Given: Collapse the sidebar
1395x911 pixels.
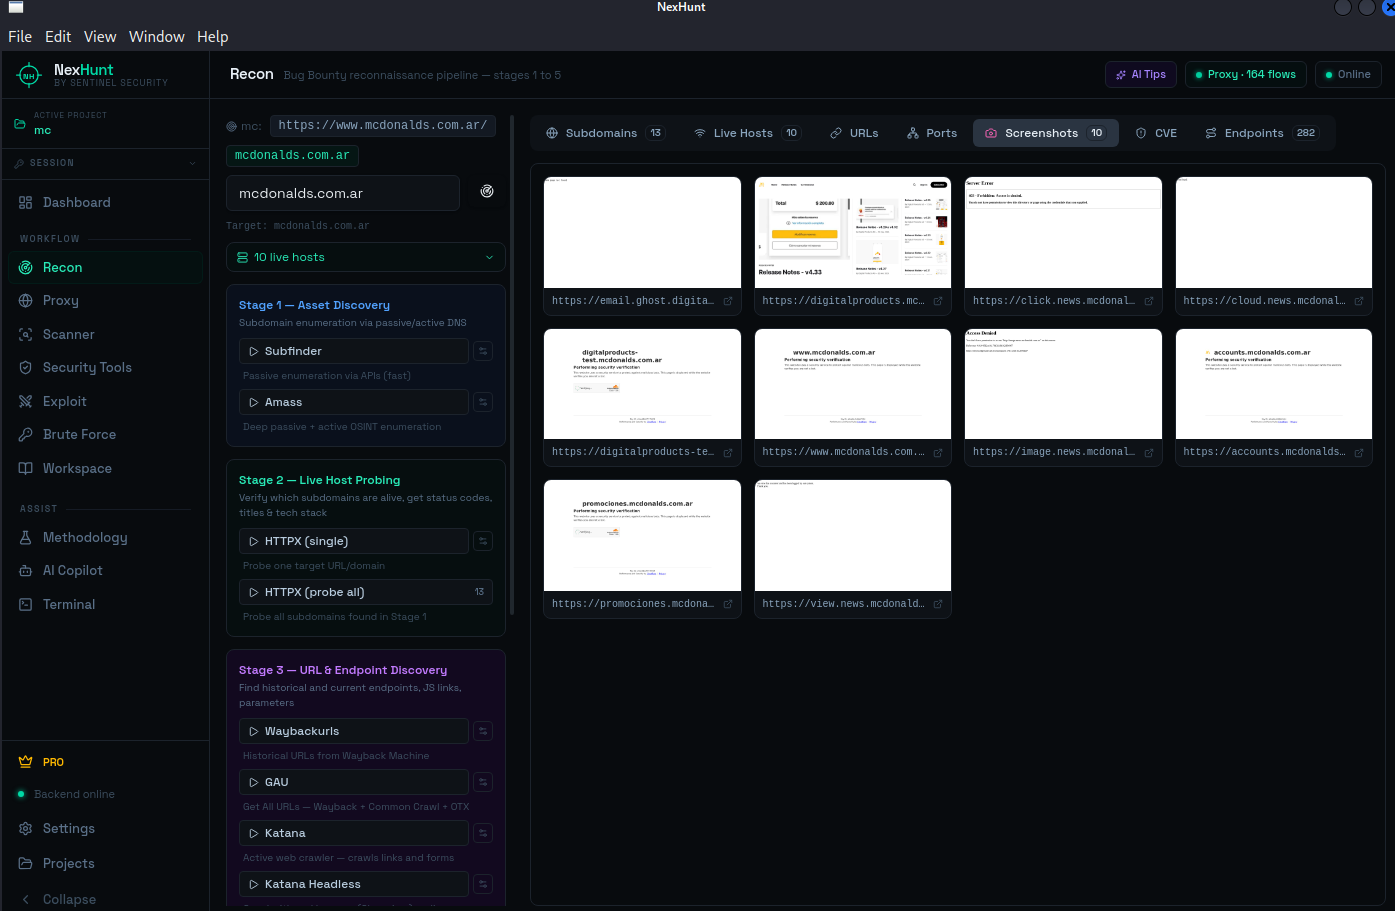Looking at the screenshot, I should point(105,899).
